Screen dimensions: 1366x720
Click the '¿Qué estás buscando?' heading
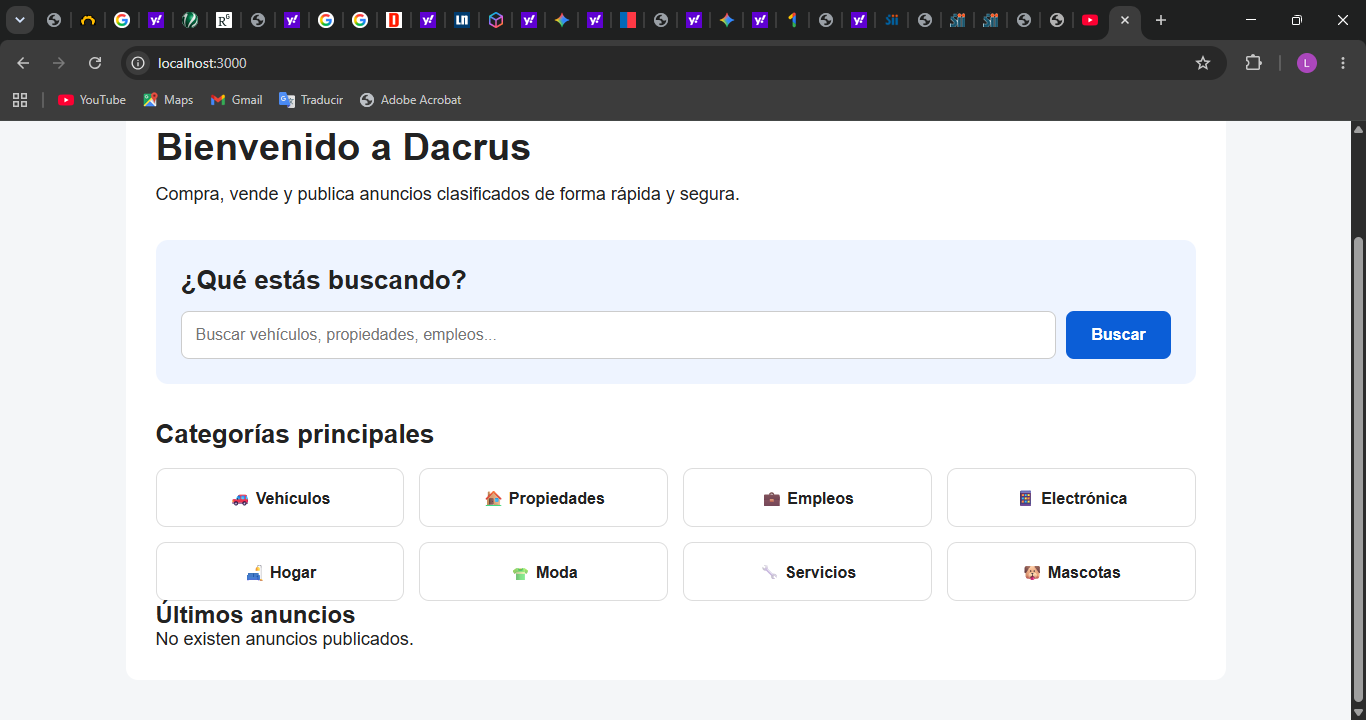[x=324, y=280]
